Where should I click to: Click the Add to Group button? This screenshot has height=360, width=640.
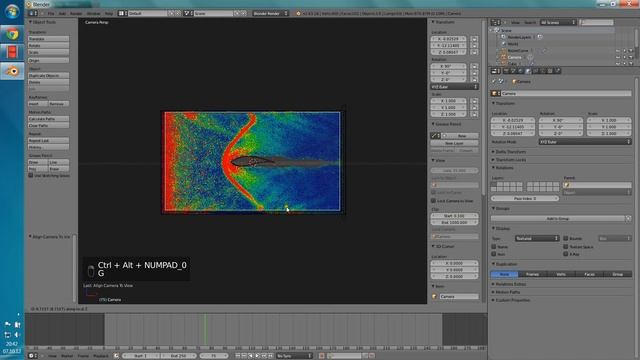558,219
